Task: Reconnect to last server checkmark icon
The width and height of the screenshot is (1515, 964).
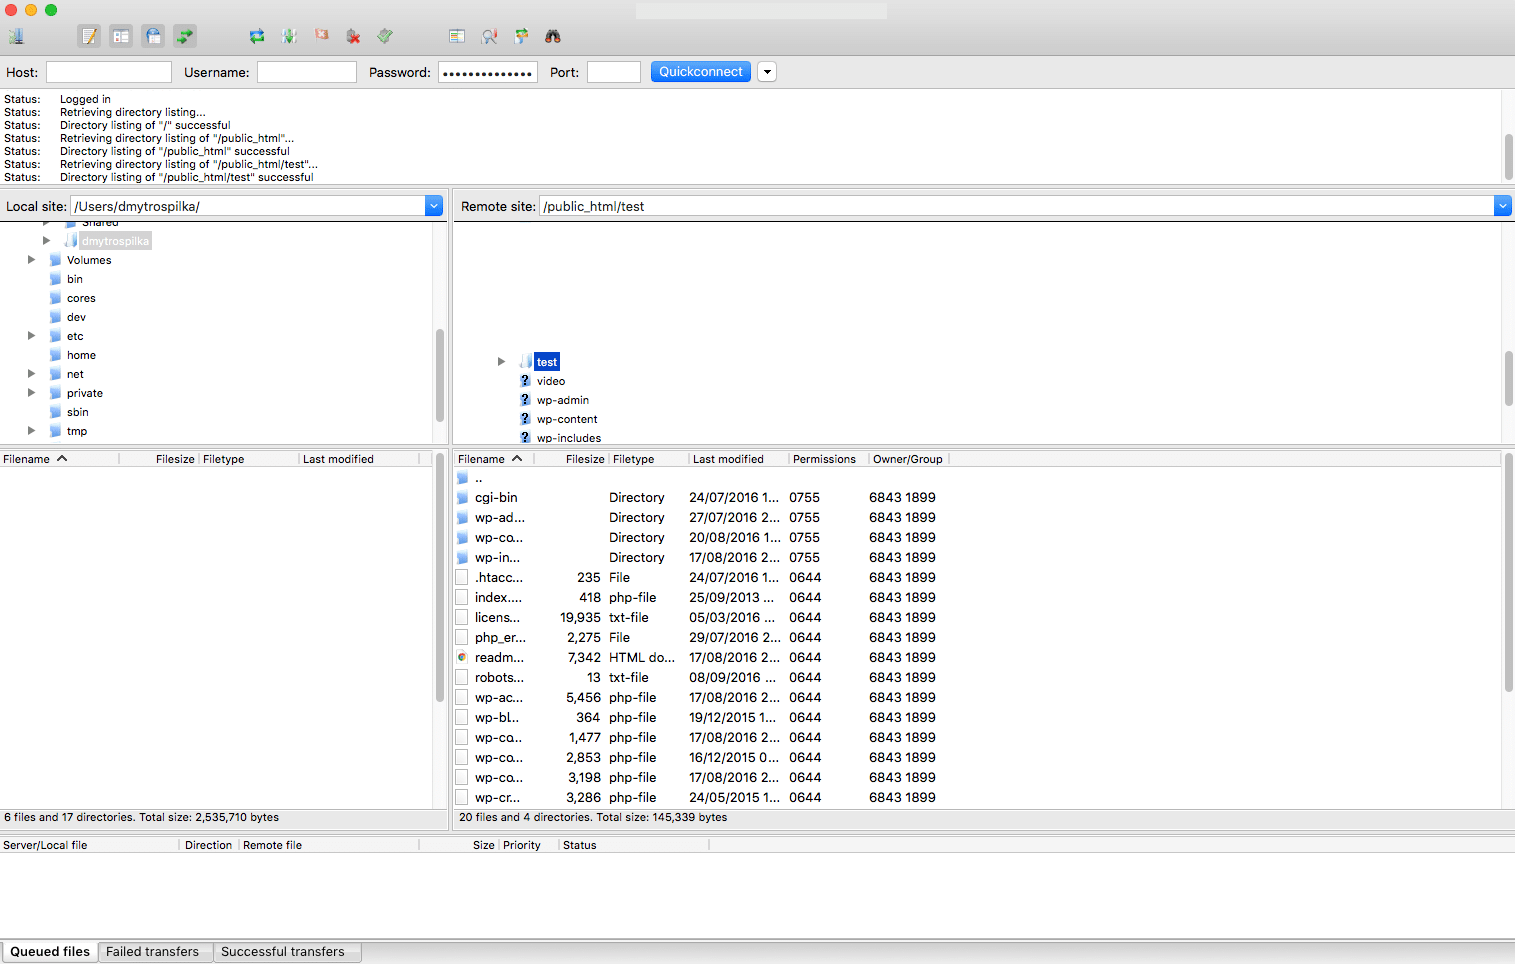Action: pos(385,36)
